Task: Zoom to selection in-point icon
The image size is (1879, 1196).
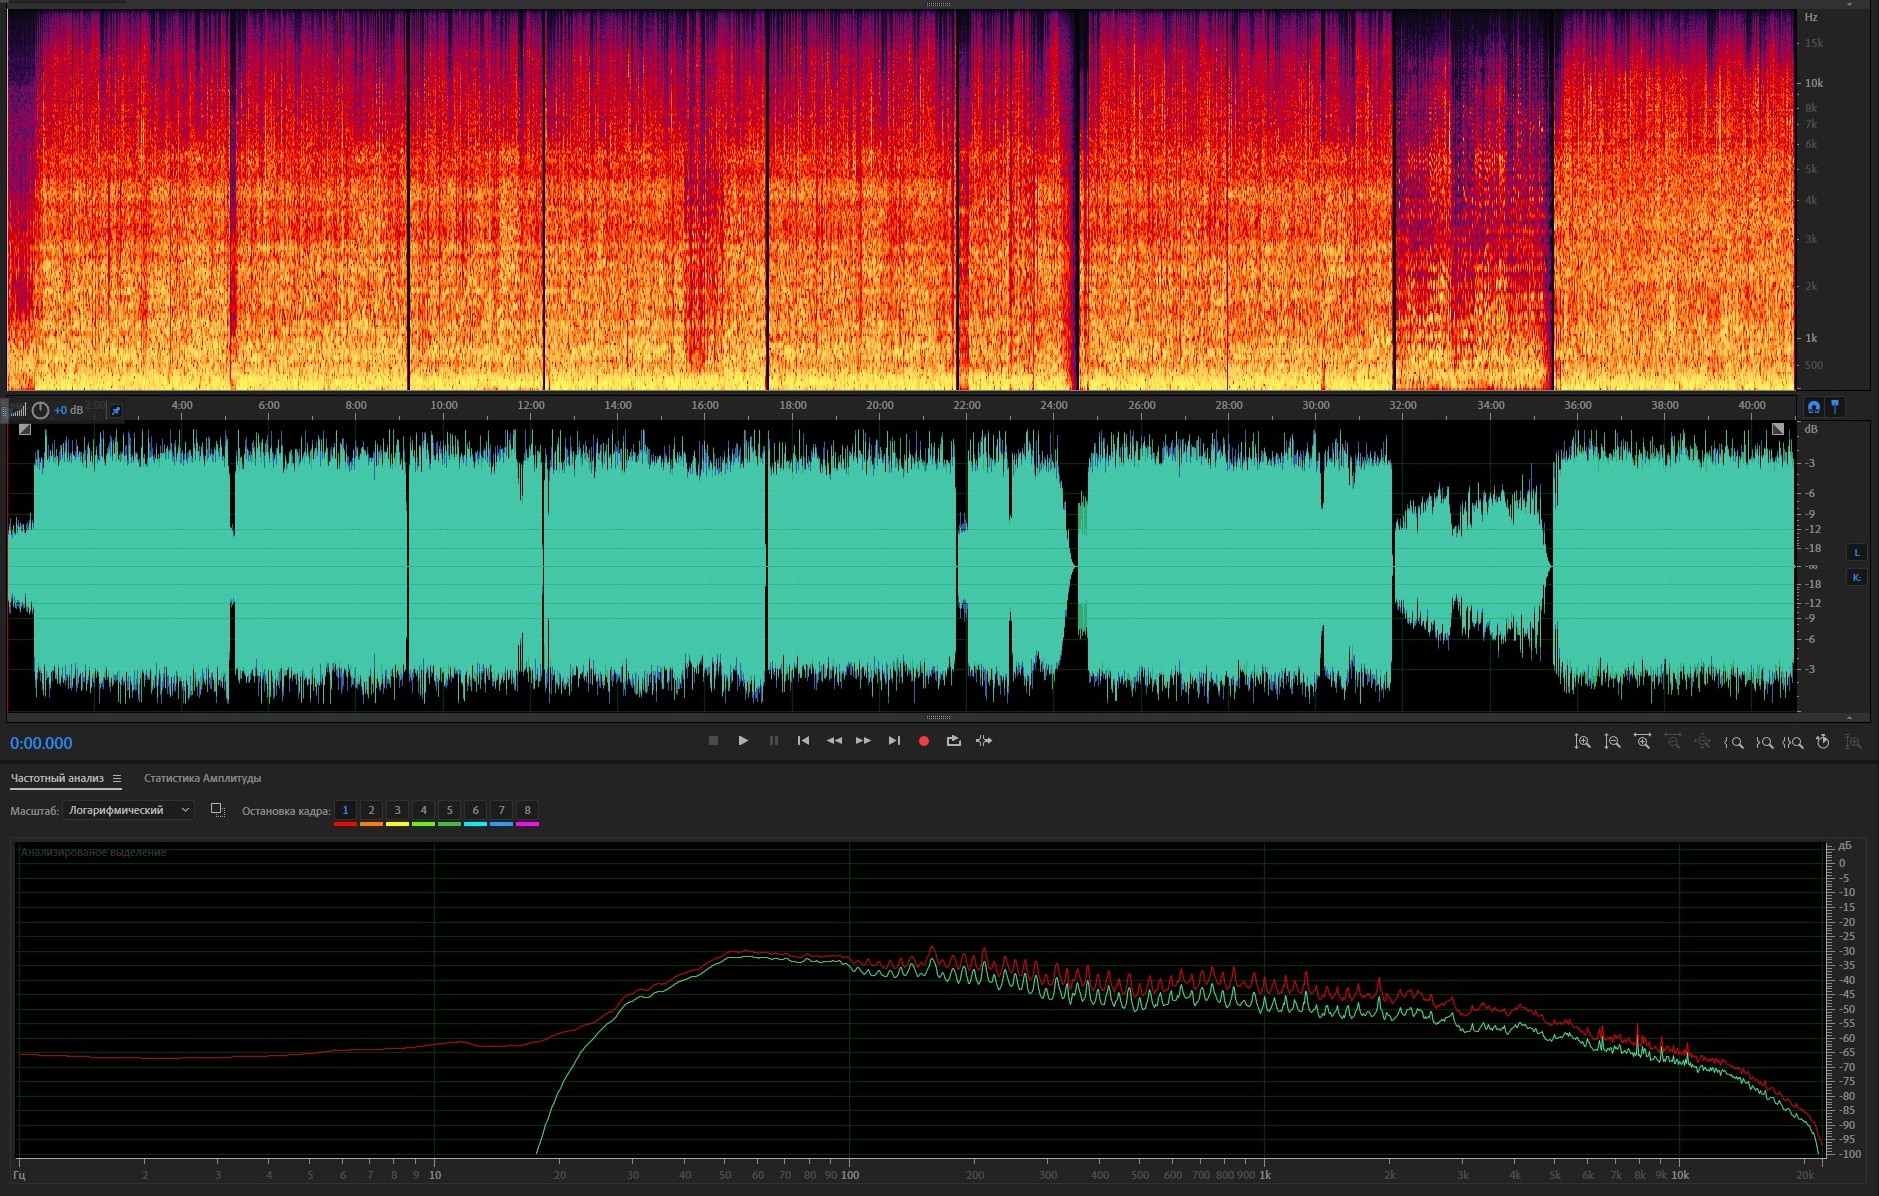Action: click(x=1734, y=742)
